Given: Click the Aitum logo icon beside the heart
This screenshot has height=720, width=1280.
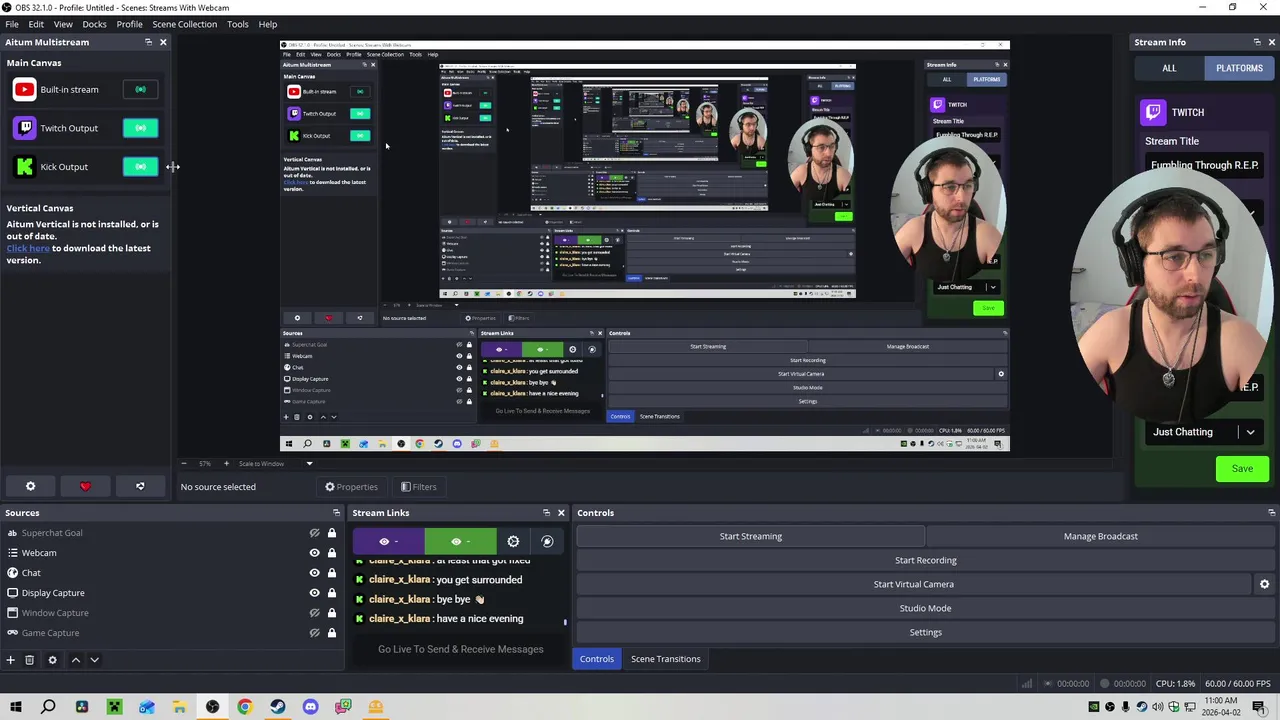Looking at the screenshot, I should 140,487.
